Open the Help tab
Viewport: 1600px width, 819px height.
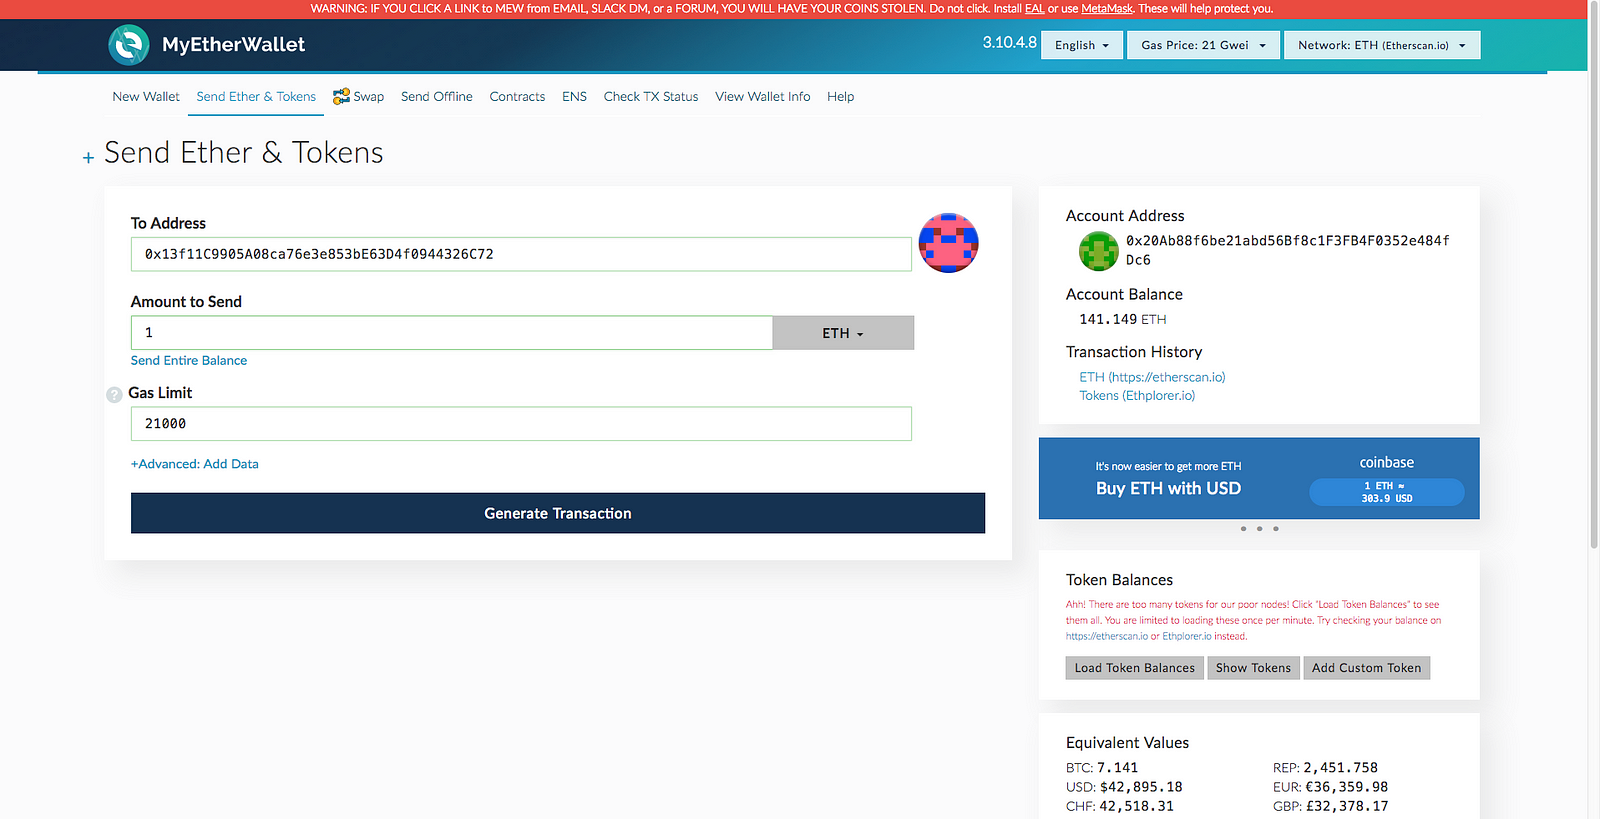pyautogui.click(x=840, y=97)
